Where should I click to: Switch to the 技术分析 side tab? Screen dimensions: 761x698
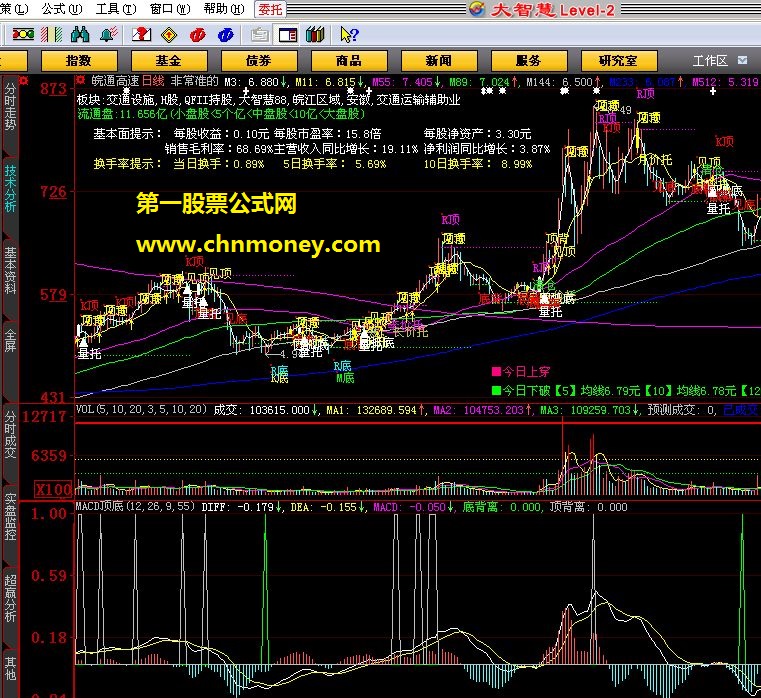(10, 188)
